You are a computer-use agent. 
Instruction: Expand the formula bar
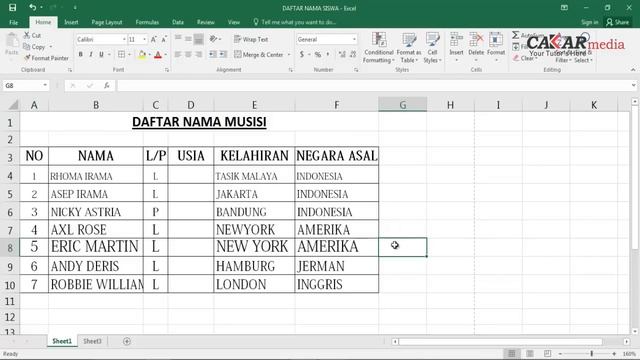click(x=633, y=85)
